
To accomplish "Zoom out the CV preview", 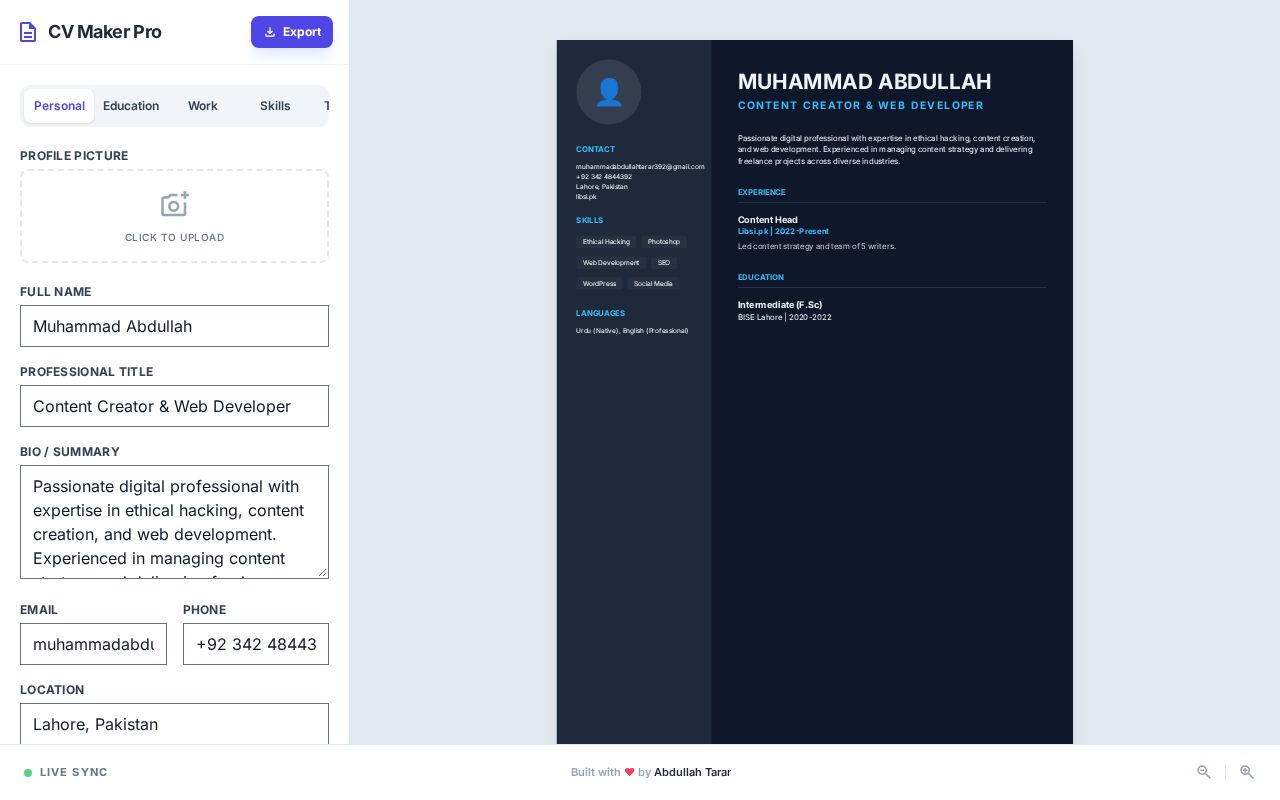I will pyautogui.click(x=1204, y=772).
